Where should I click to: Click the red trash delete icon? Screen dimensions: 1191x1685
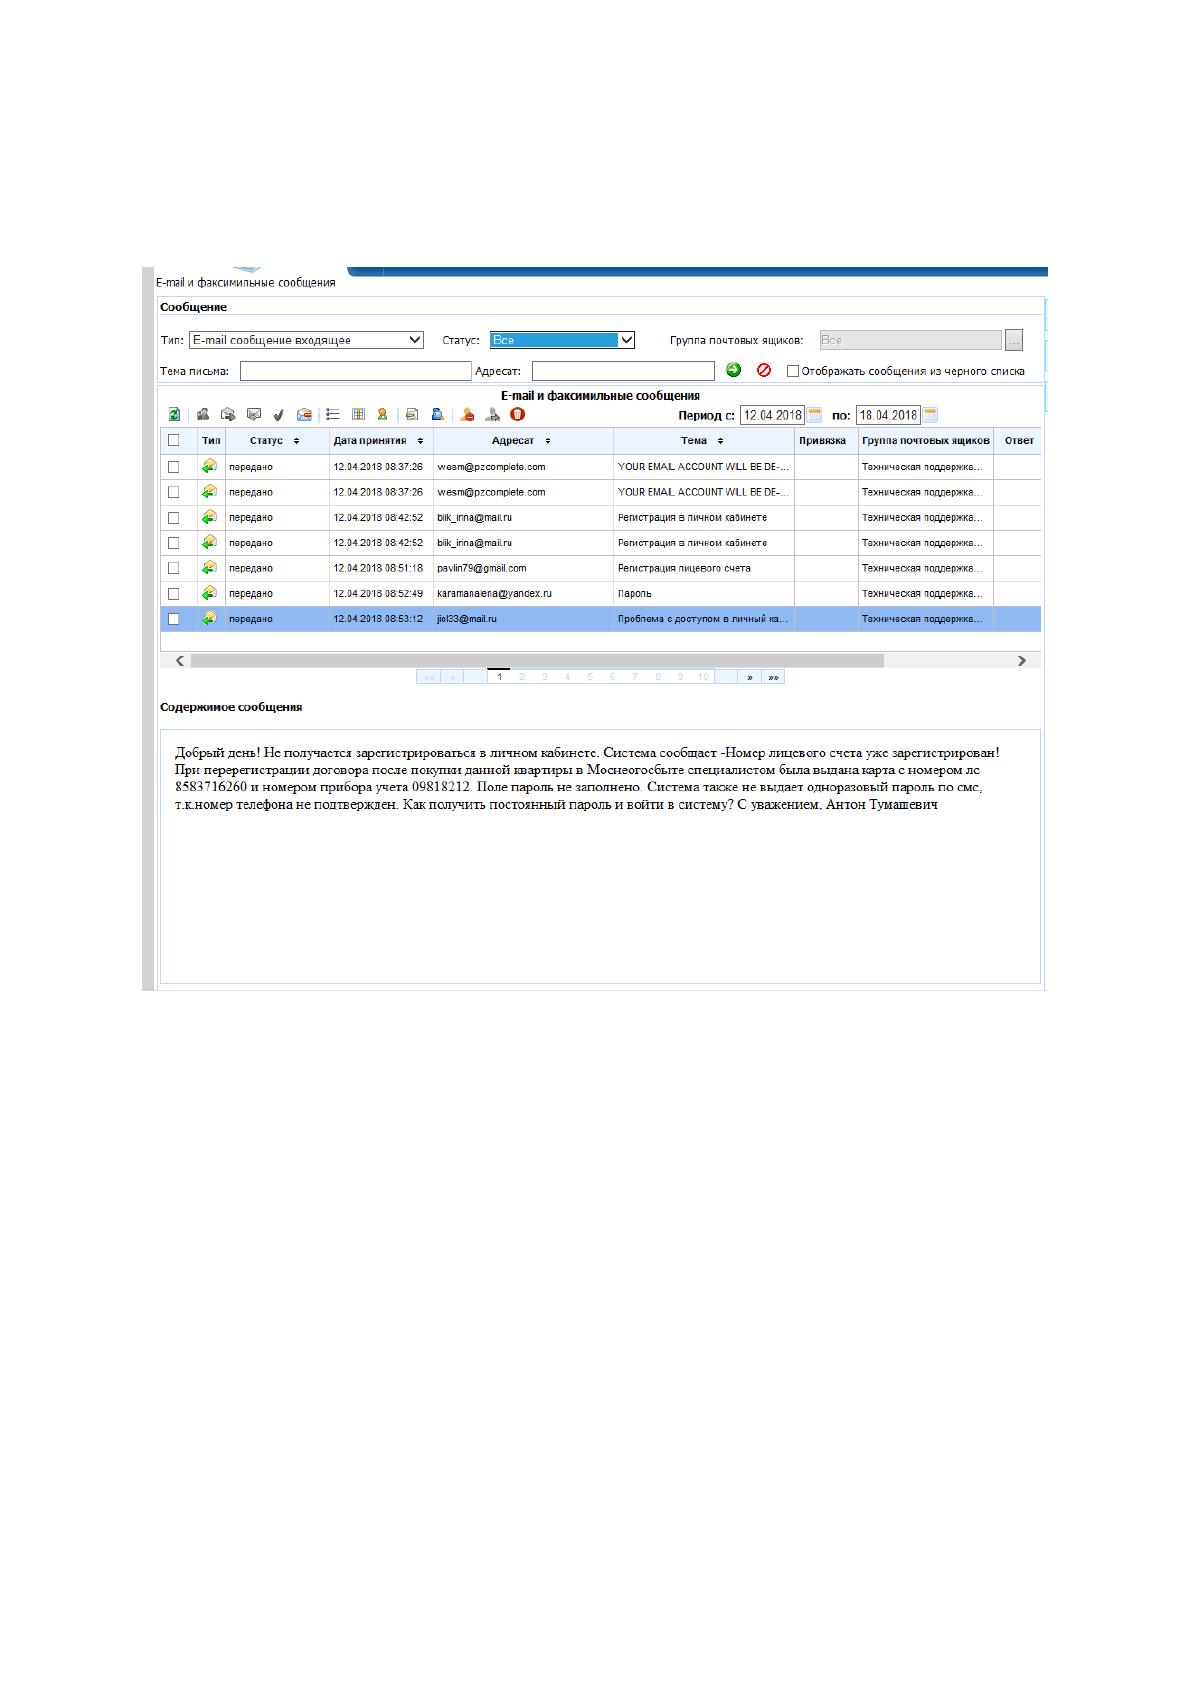[517, 414]
